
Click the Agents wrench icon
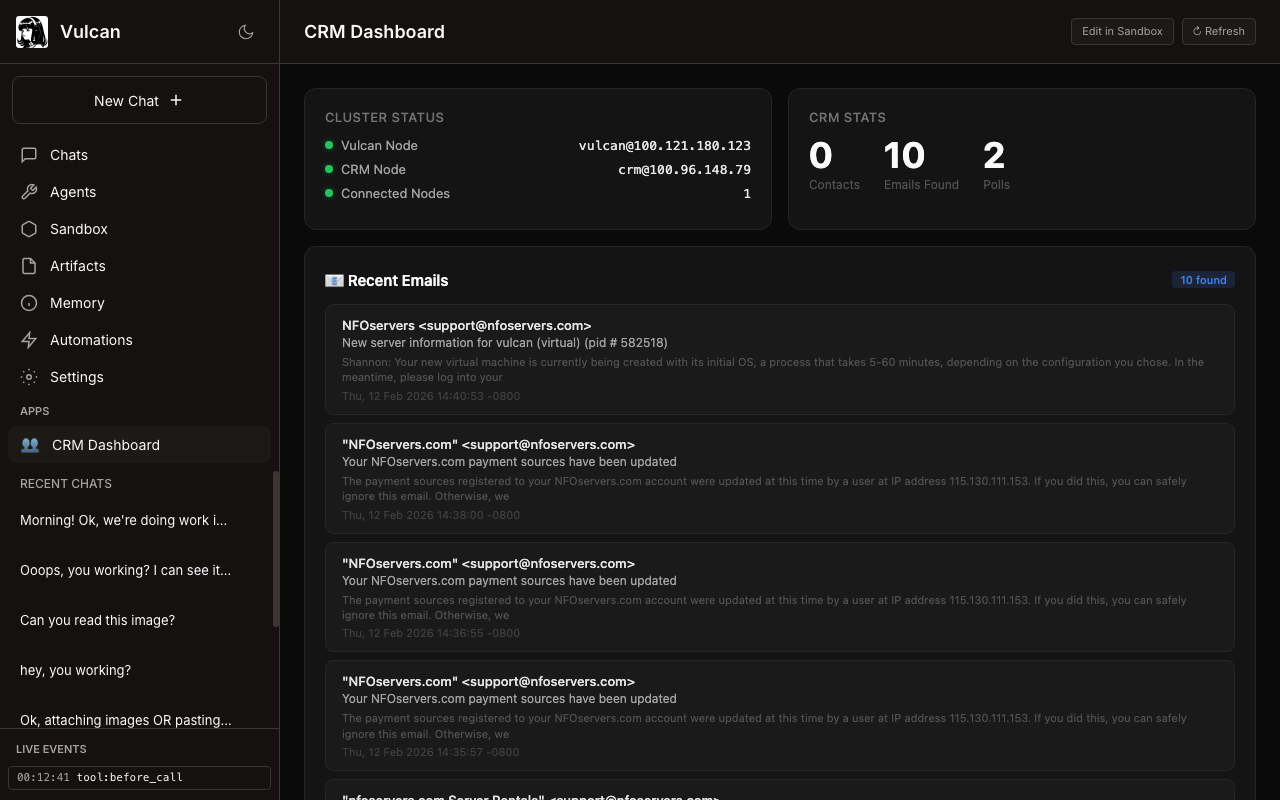click(29, 192)
